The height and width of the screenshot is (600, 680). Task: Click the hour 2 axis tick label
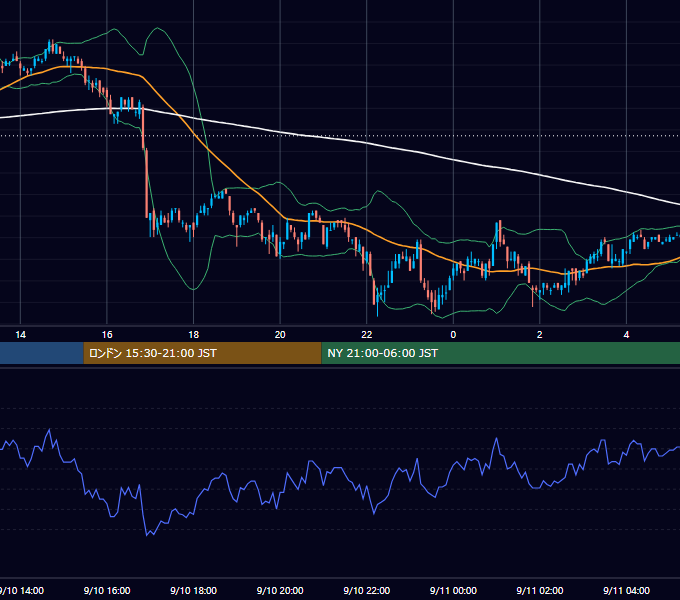point(539,335)
